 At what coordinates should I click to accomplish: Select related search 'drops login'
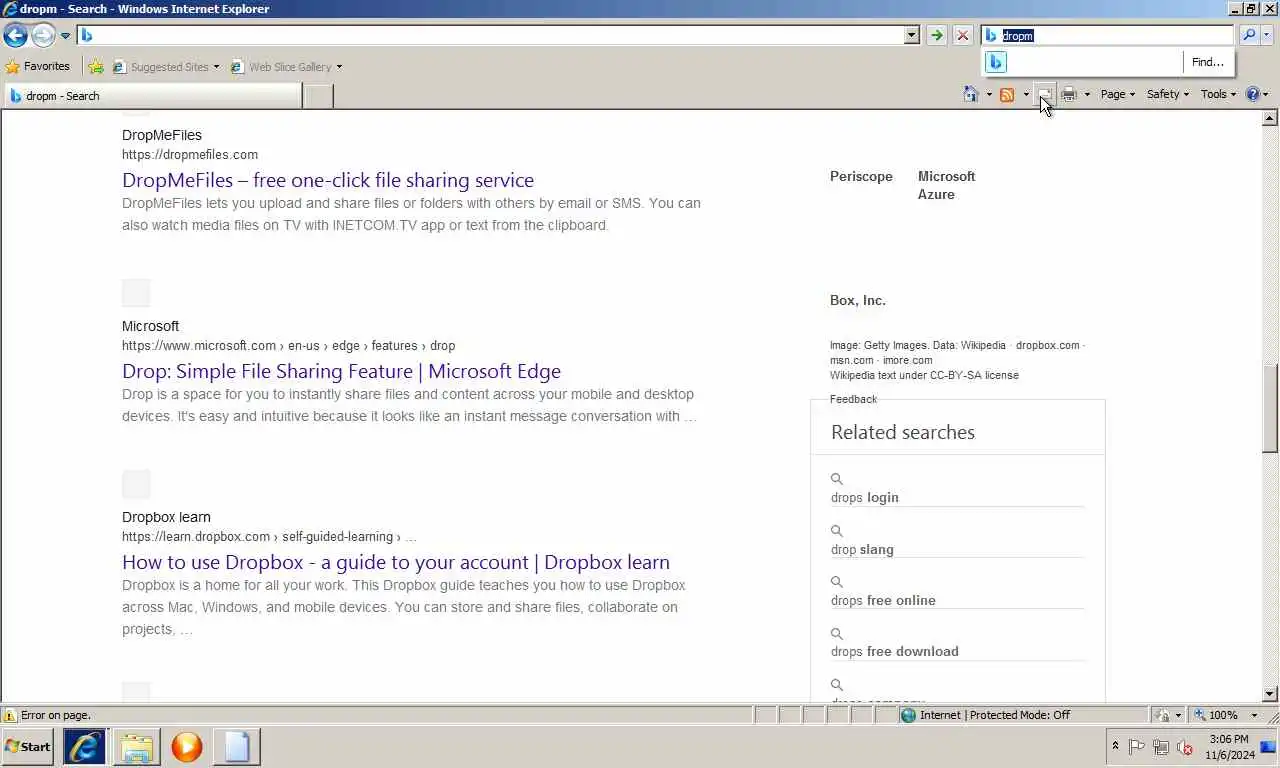865,497
